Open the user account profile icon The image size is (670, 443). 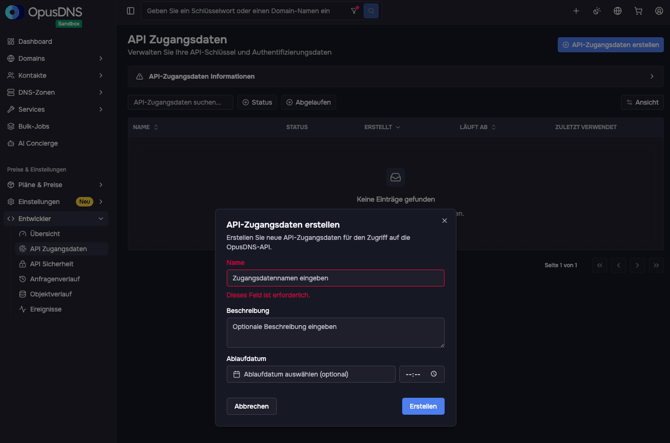pos(659,11)
